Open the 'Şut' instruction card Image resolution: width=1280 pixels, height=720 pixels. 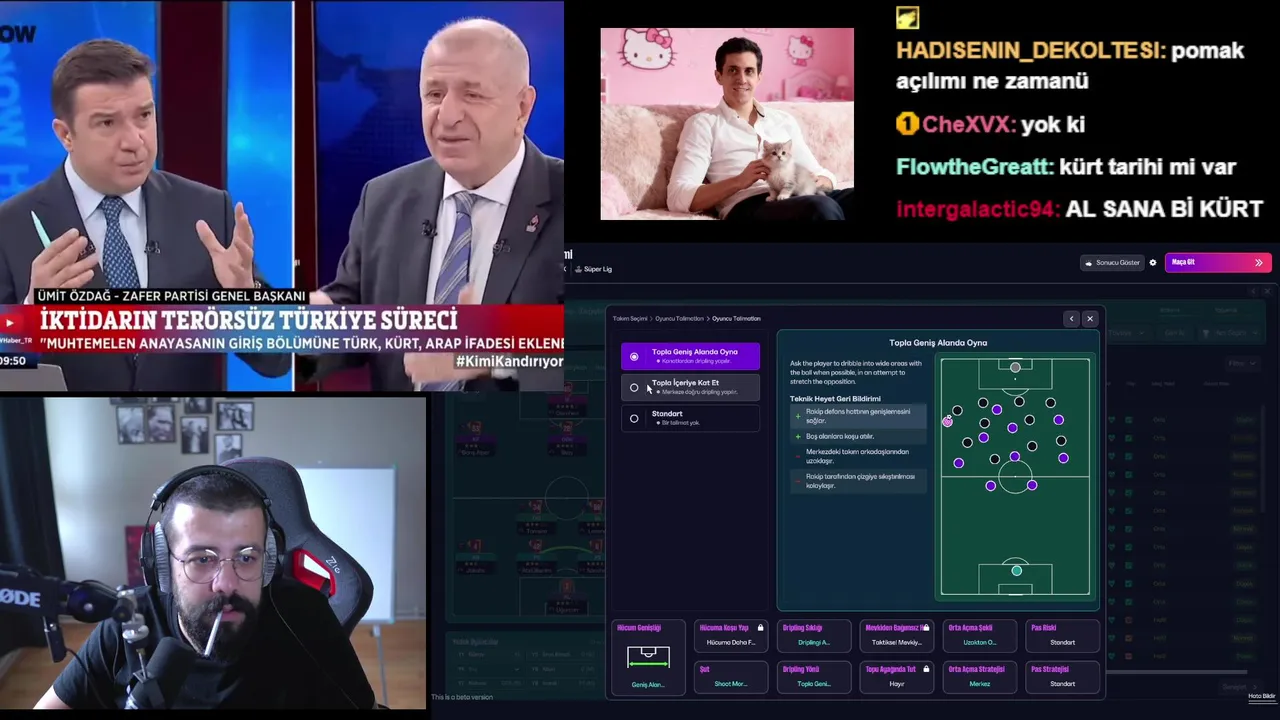(731, 677)
